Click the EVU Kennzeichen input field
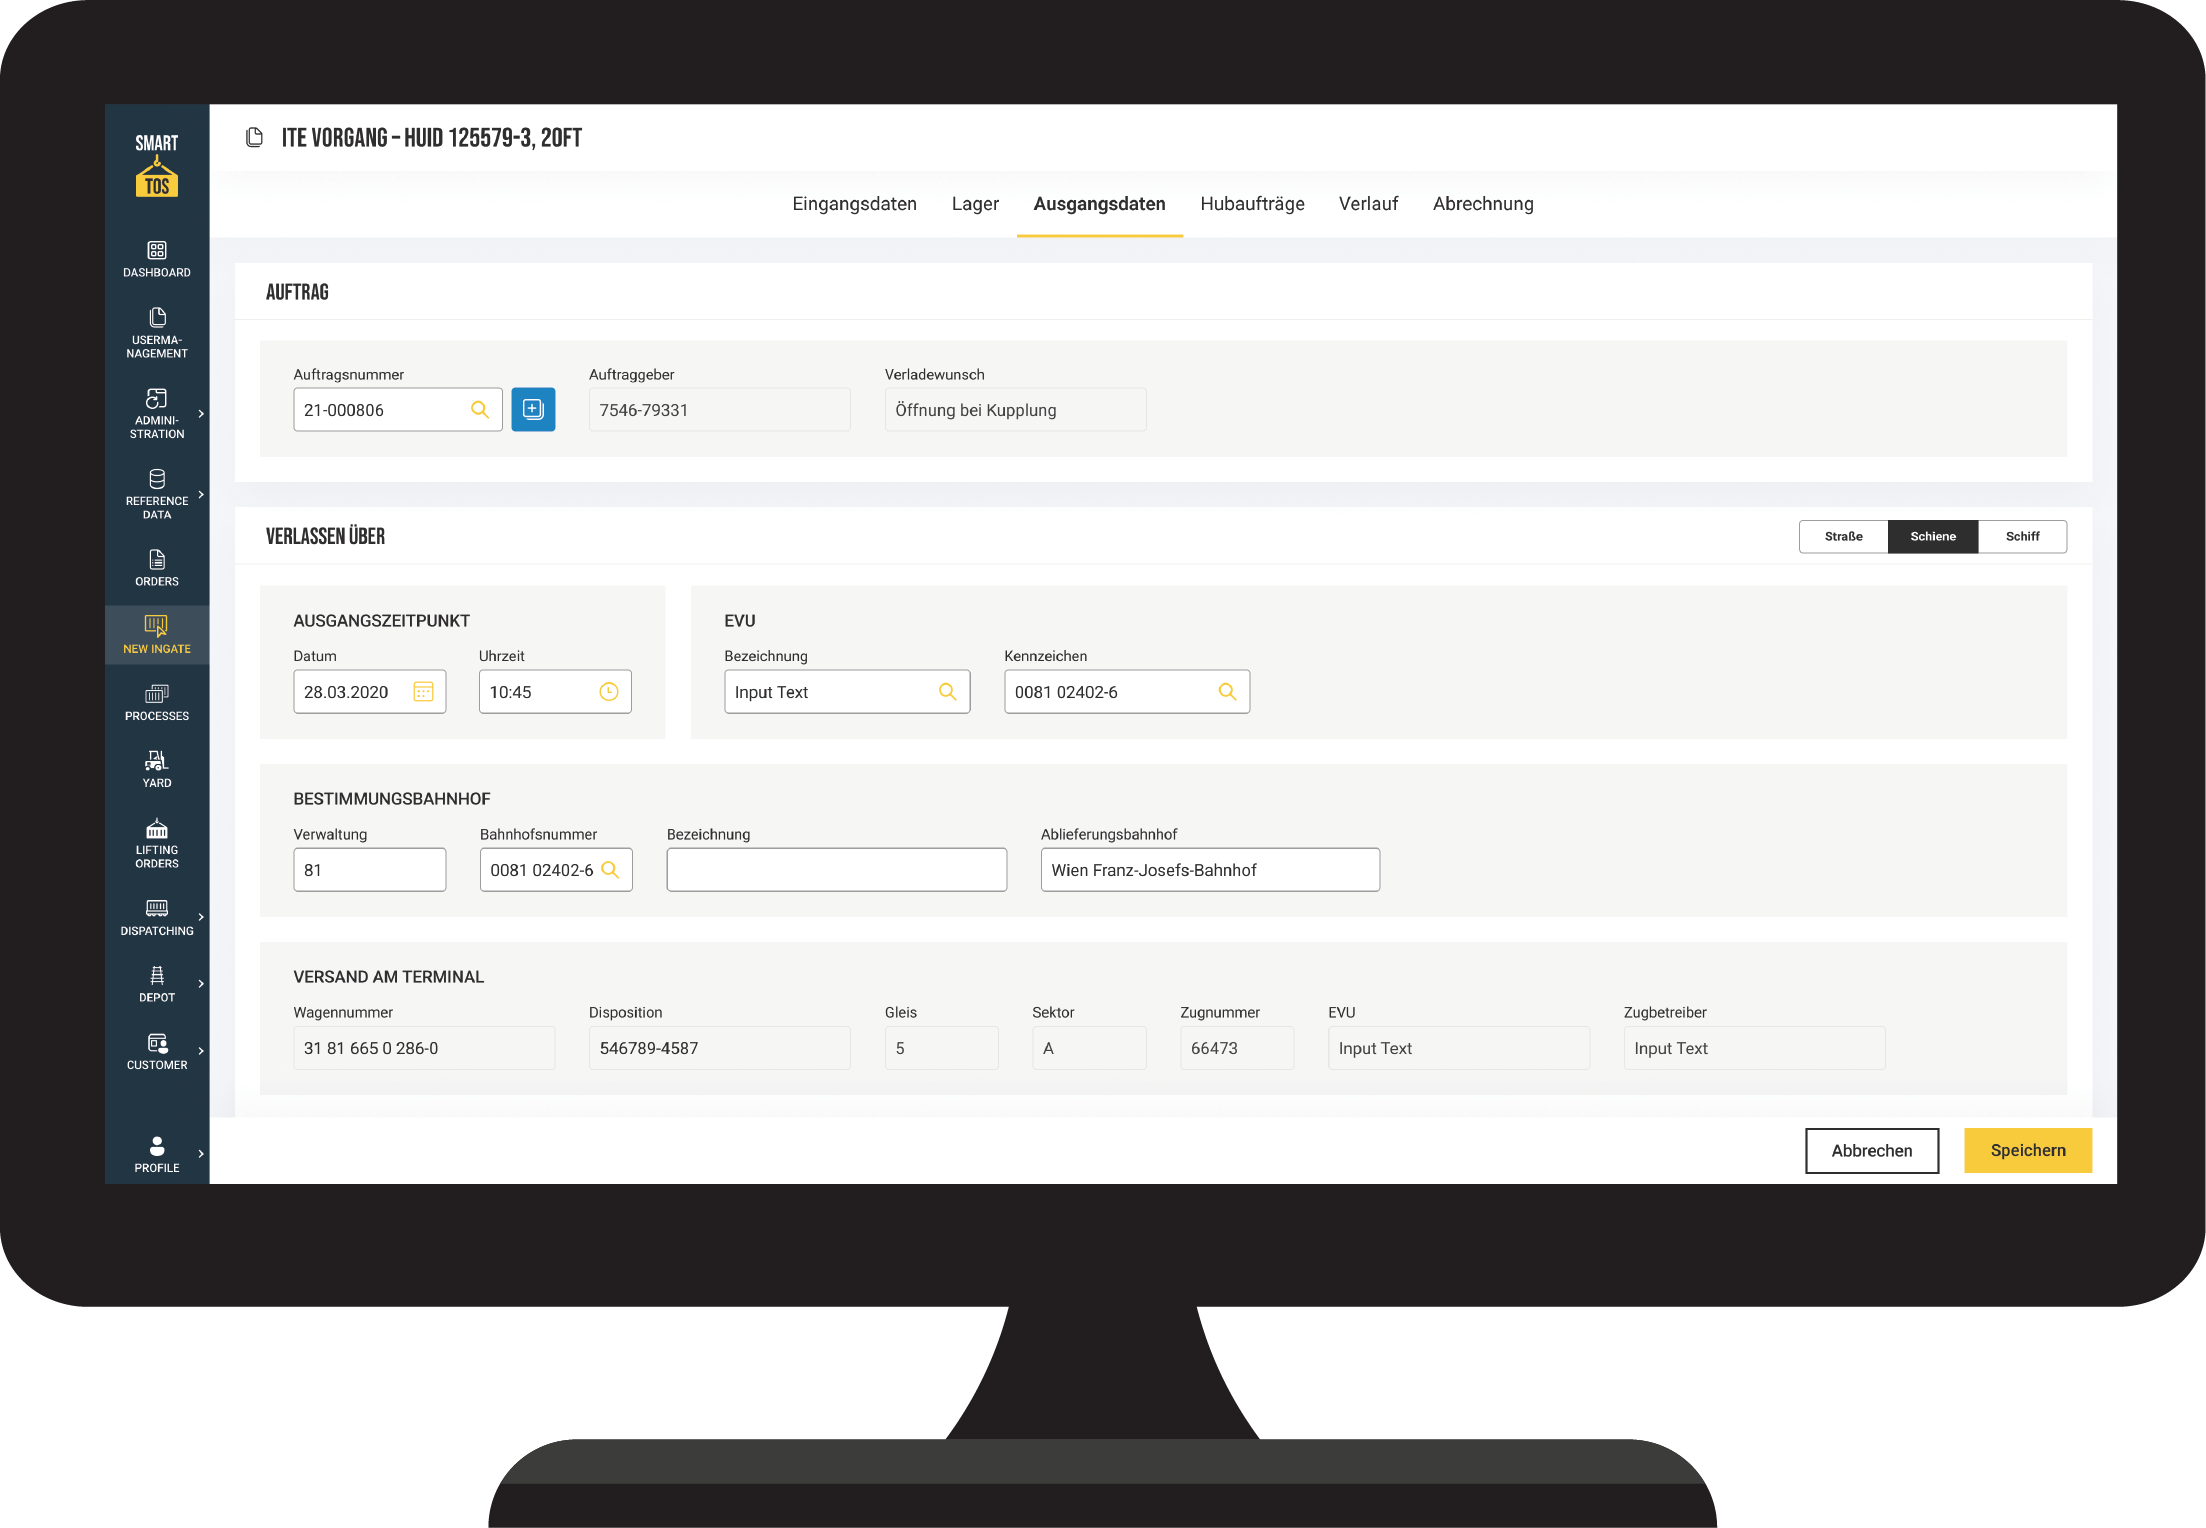Image resolution: width=2206 pixels, height=1528 pixels. (x=1127, y=692)
